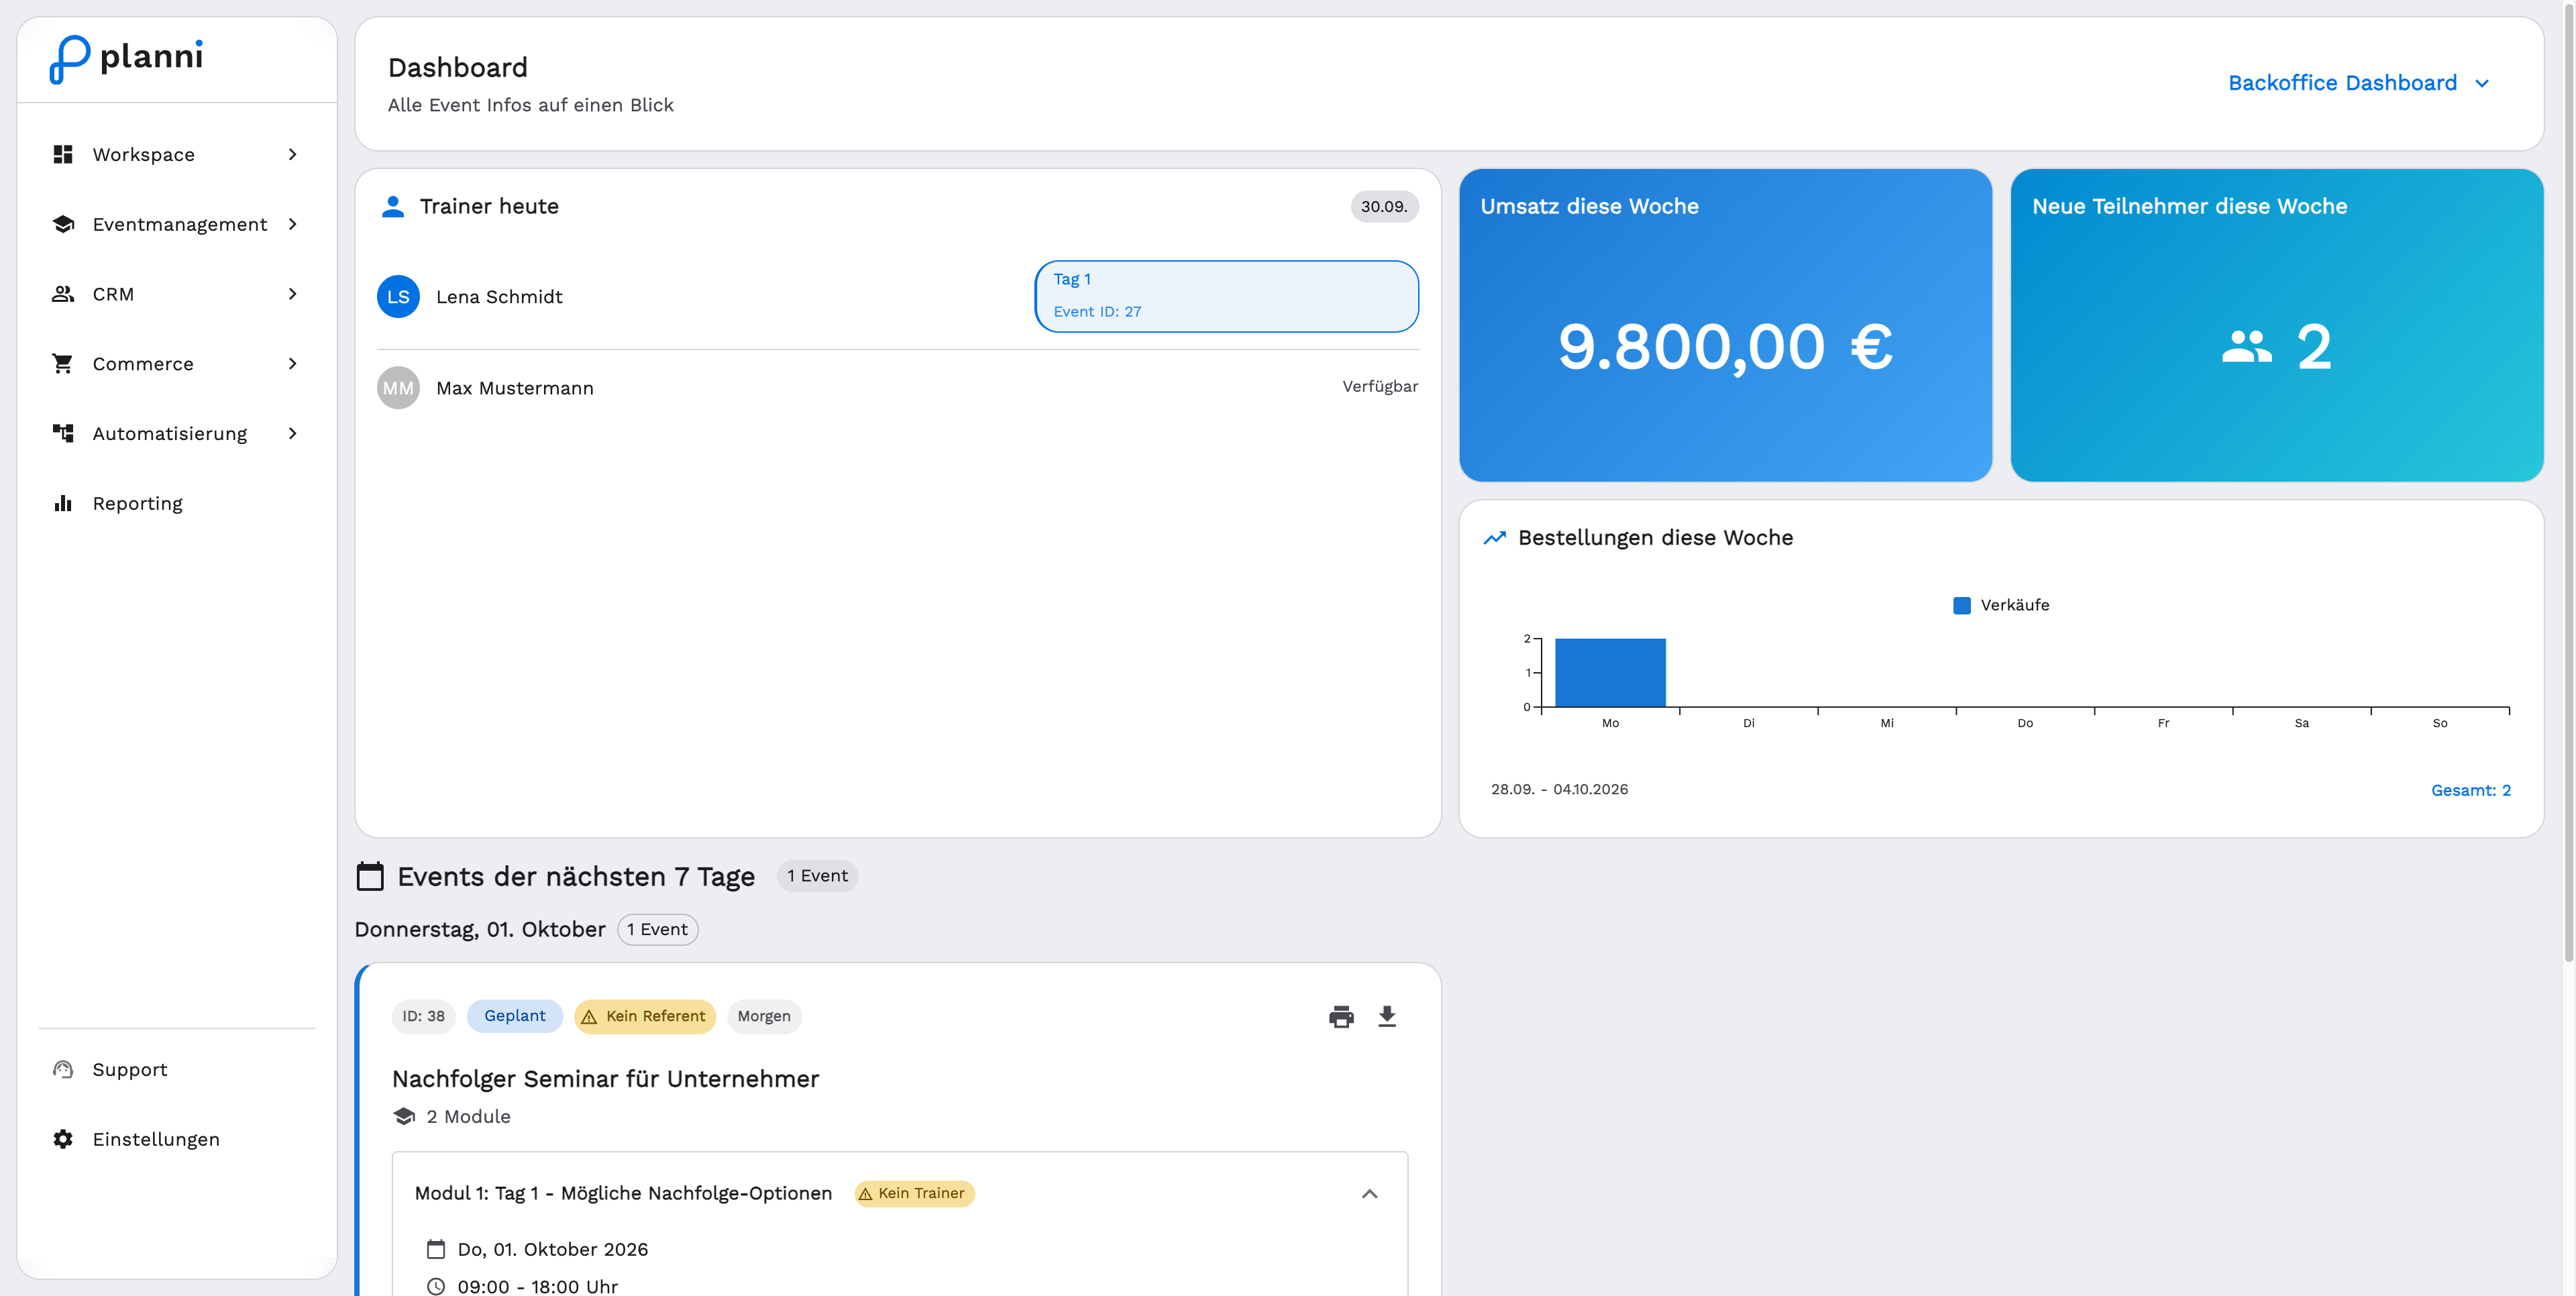
Task: Click the Support headset icon
Action: point(63,1069)
